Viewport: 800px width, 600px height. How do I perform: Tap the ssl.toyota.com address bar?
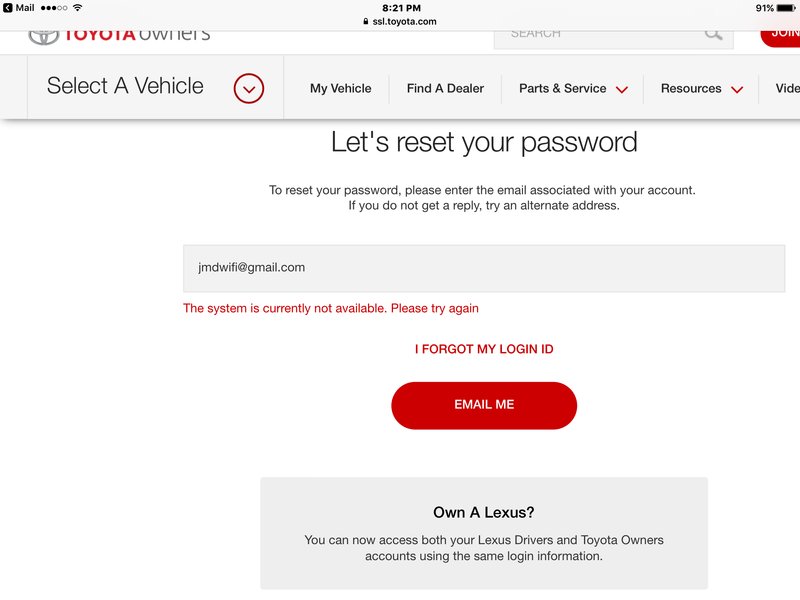(400, 21)
